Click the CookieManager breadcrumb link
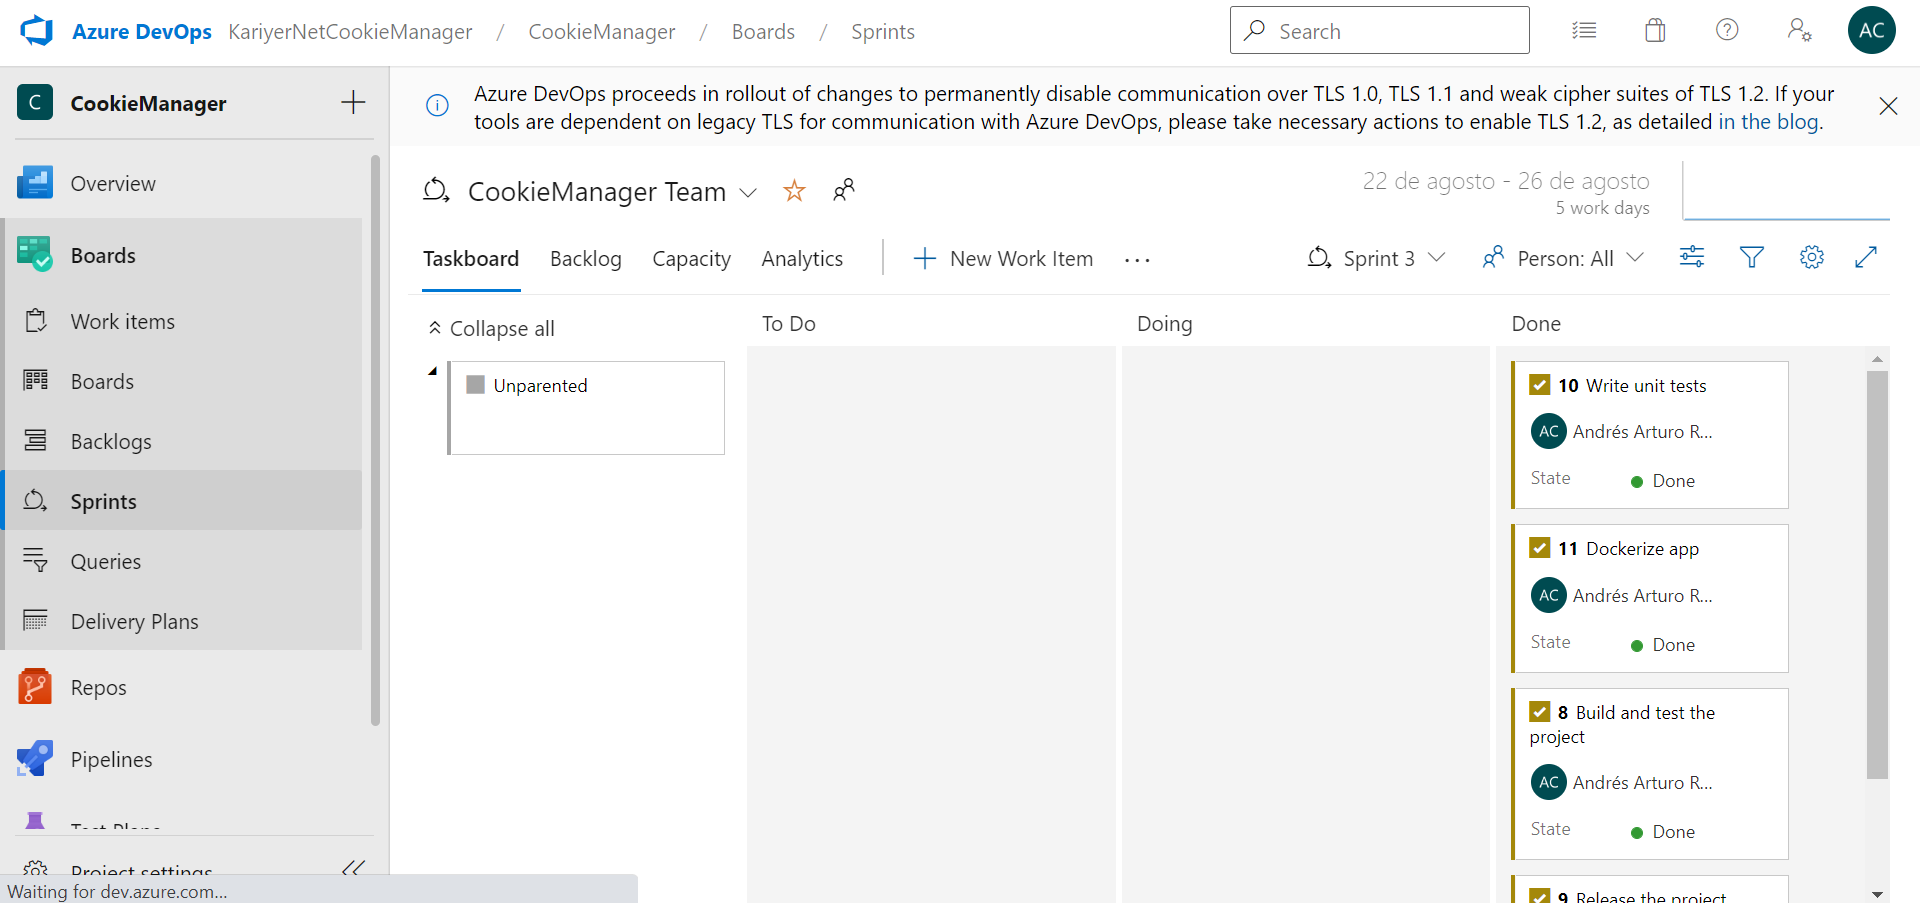 (602, 32)
